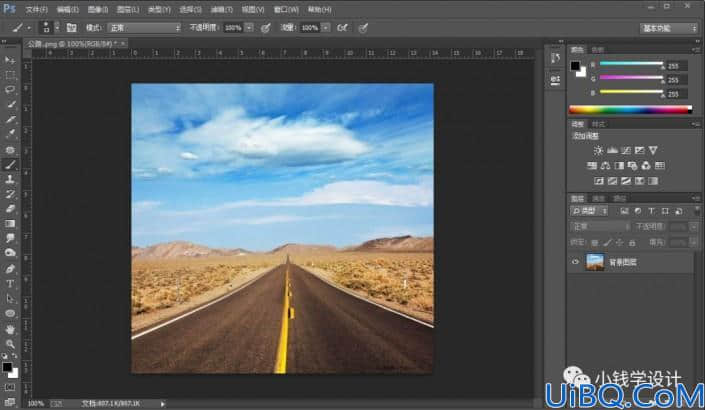
Task: Select the Brush tool in the toolbox
Action: tap(10, 165)
